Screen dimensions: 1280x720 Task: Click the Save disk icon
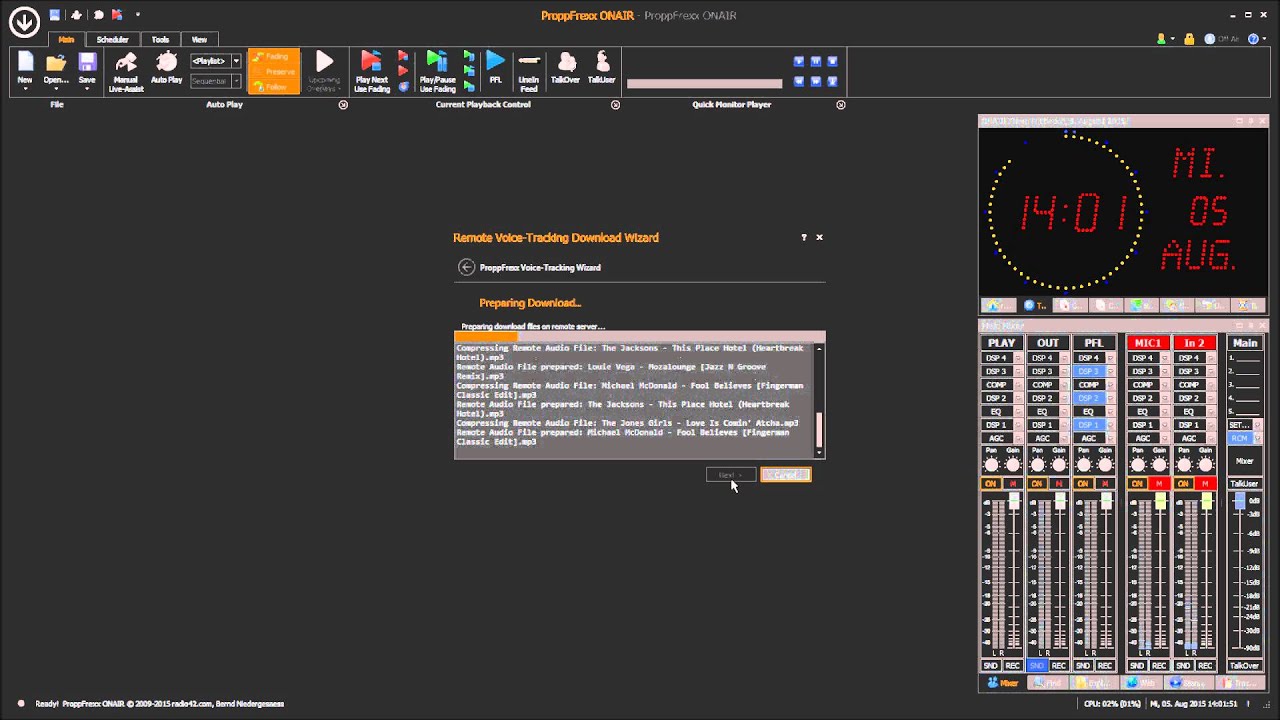(x=87, y=62)
